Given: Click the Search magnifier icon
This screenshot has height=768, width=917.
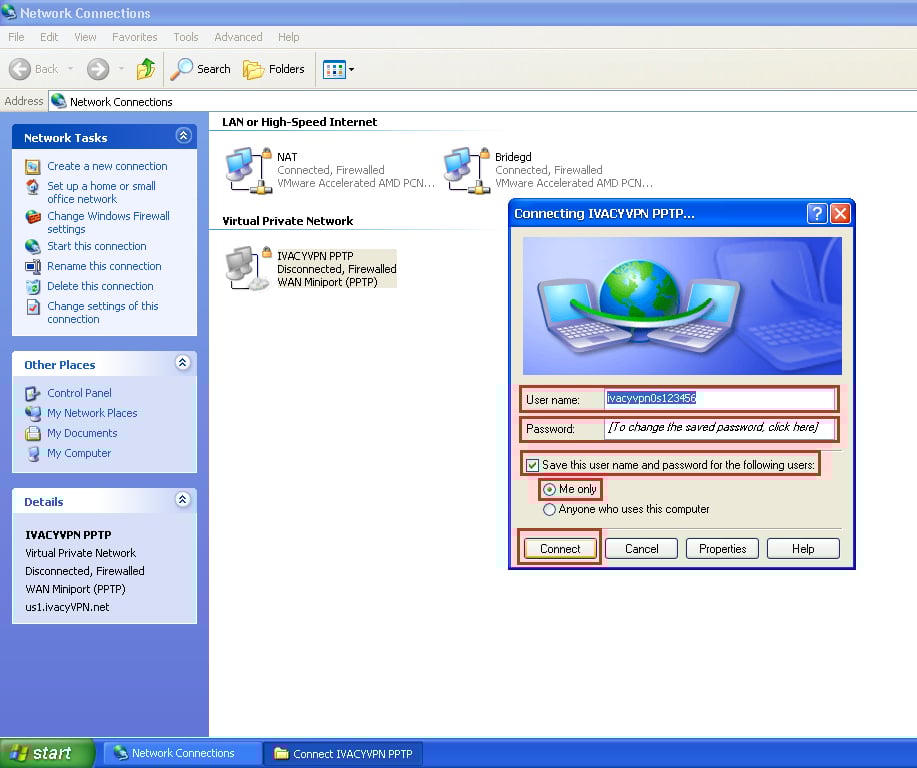Looking at the screenshot, I should click(181, 69).
